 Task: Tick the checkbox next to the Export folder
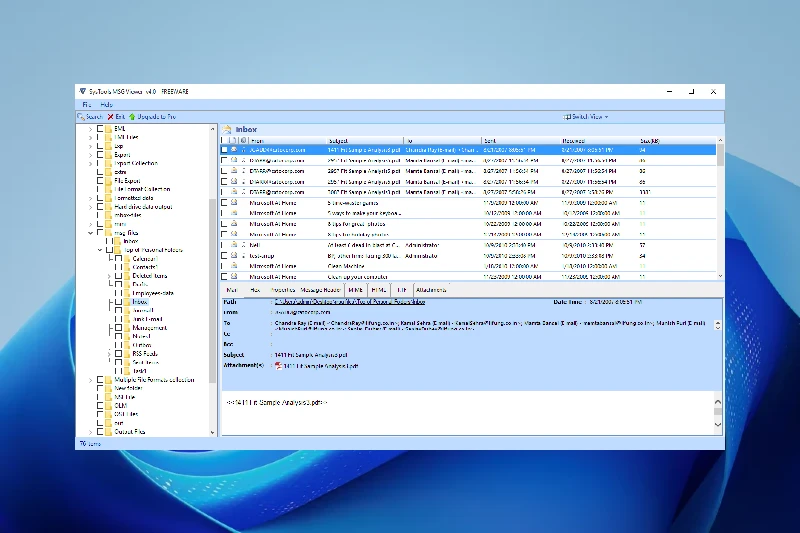click(100, 155)
